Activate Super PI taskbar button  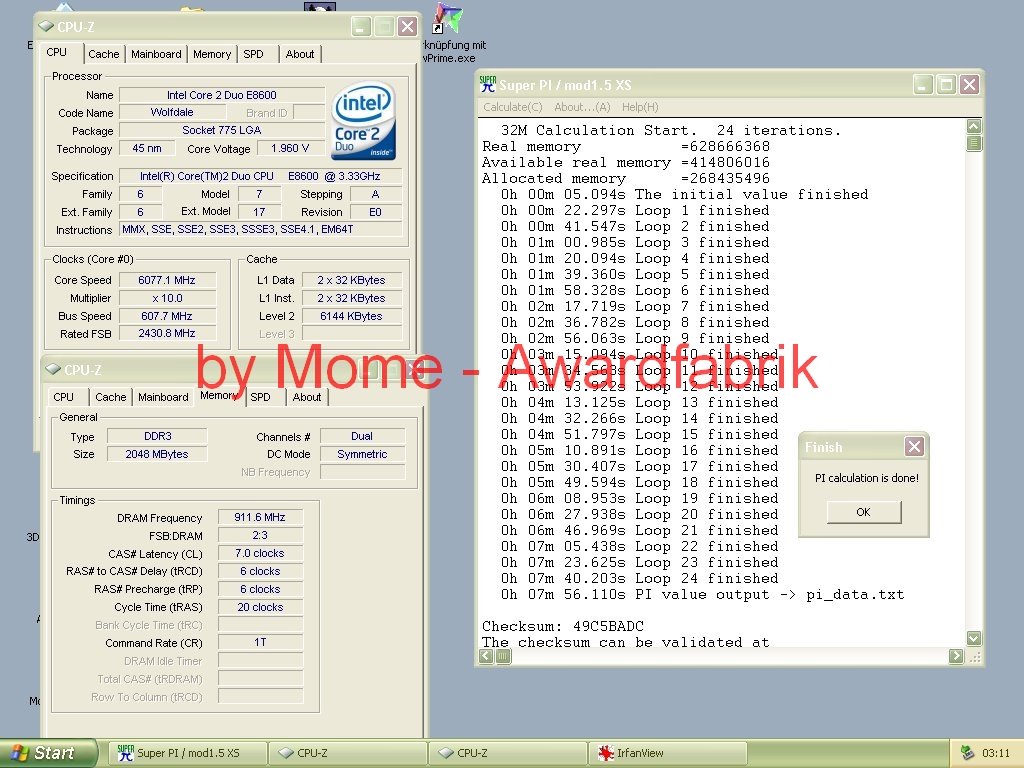pyautogui.click(x=189, y=753)
